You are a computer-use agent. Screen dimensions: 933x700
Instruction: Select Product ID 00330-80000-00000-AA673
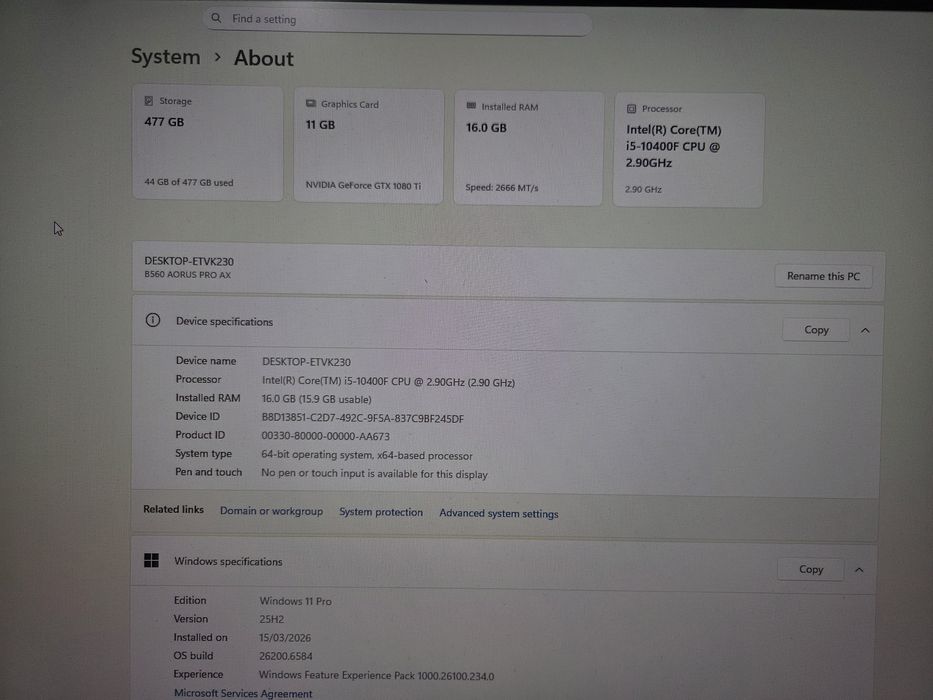(x=325, y=436)
